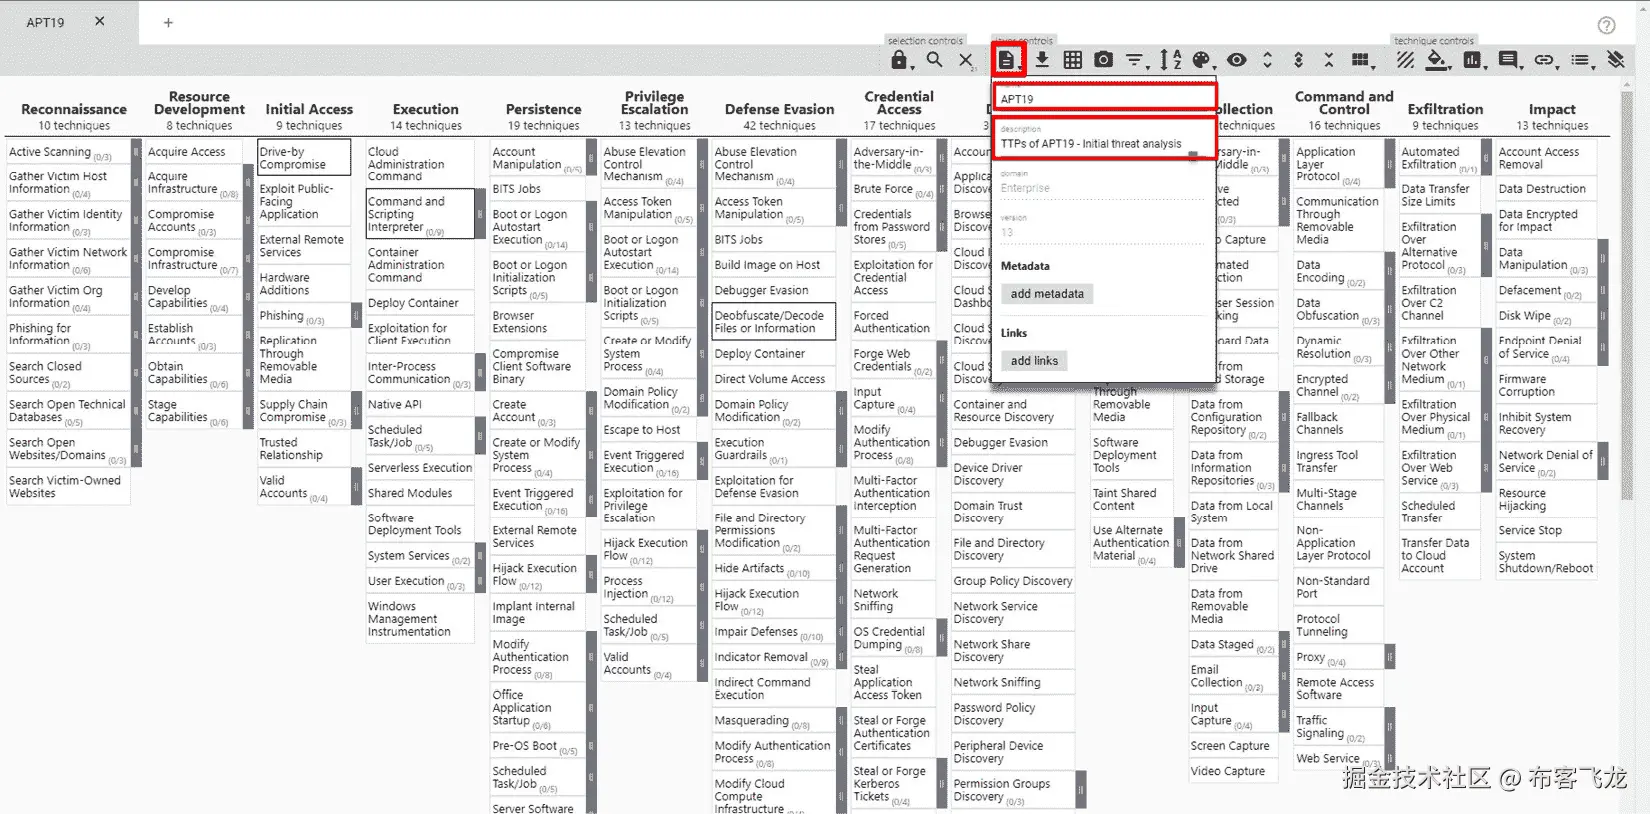Select the Command and Scripting Interpreter technique
Viewport: 1650px width, 814px height.
tap(420, 215)
